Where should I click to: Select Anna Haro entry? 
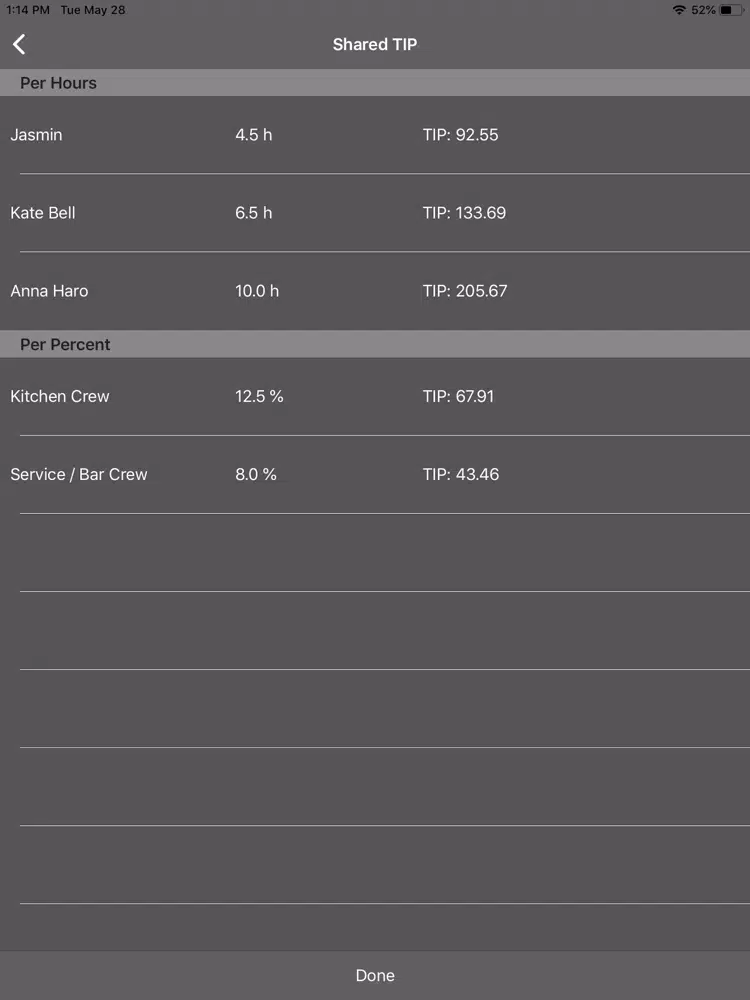[49, 291]
